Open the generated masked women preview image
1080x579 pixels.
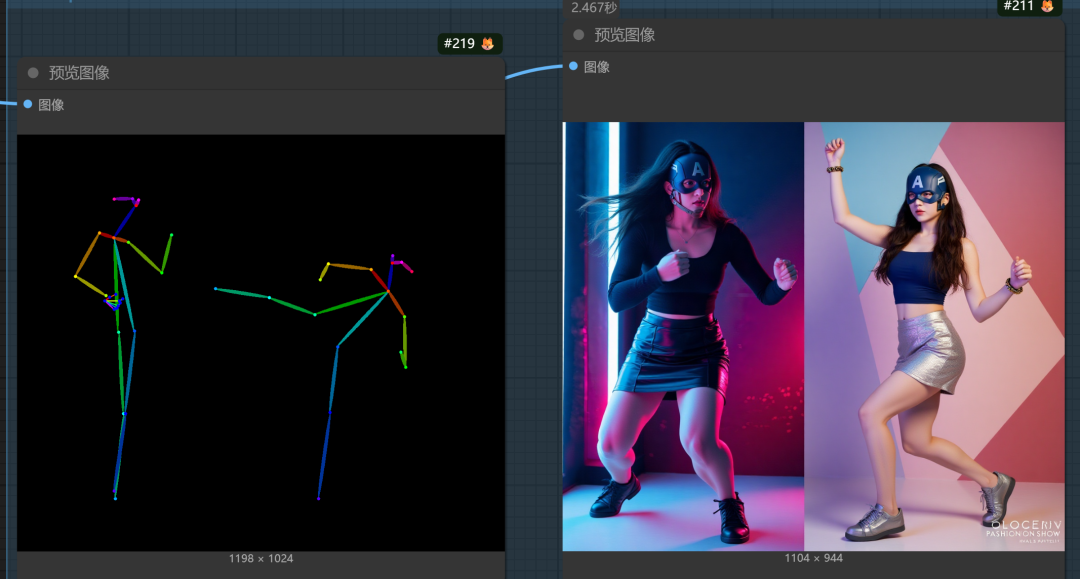tap(813, 337)
